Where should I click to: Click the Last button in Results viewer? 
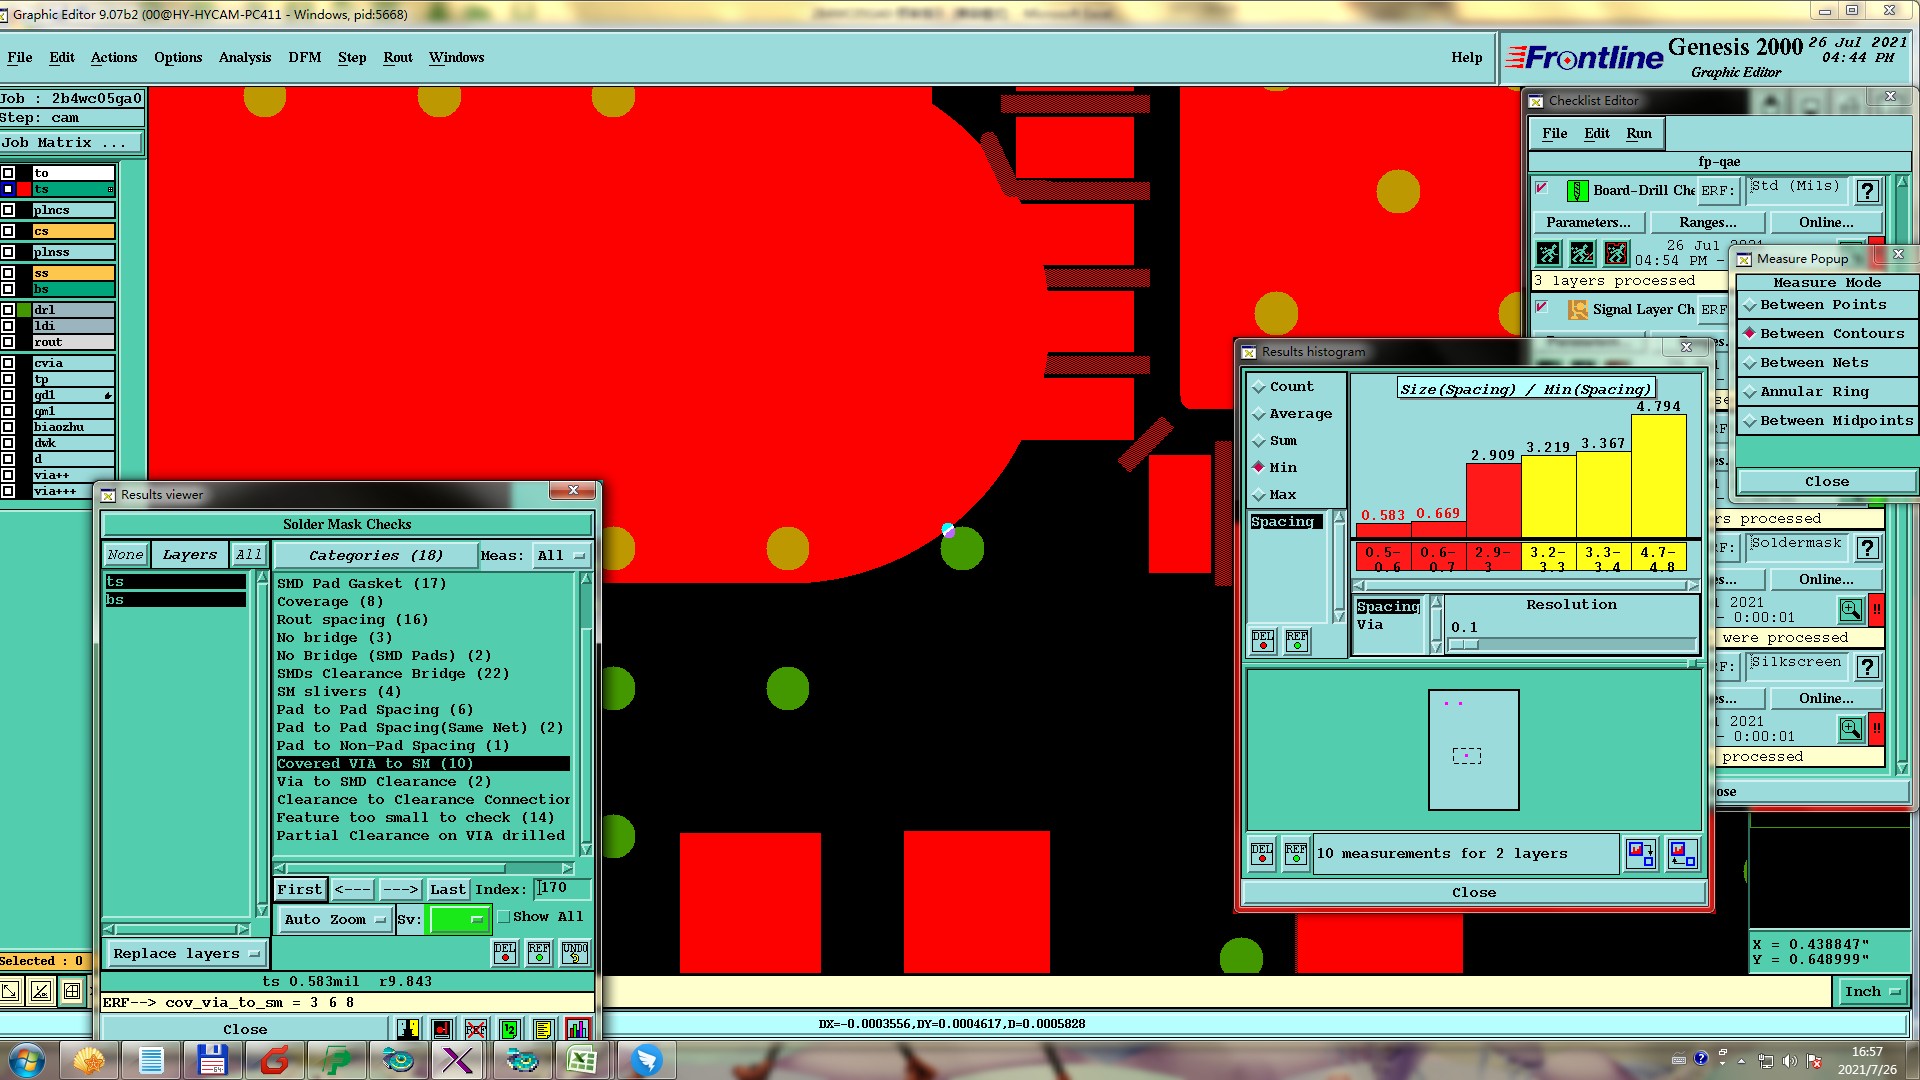[x=447, y=889]
